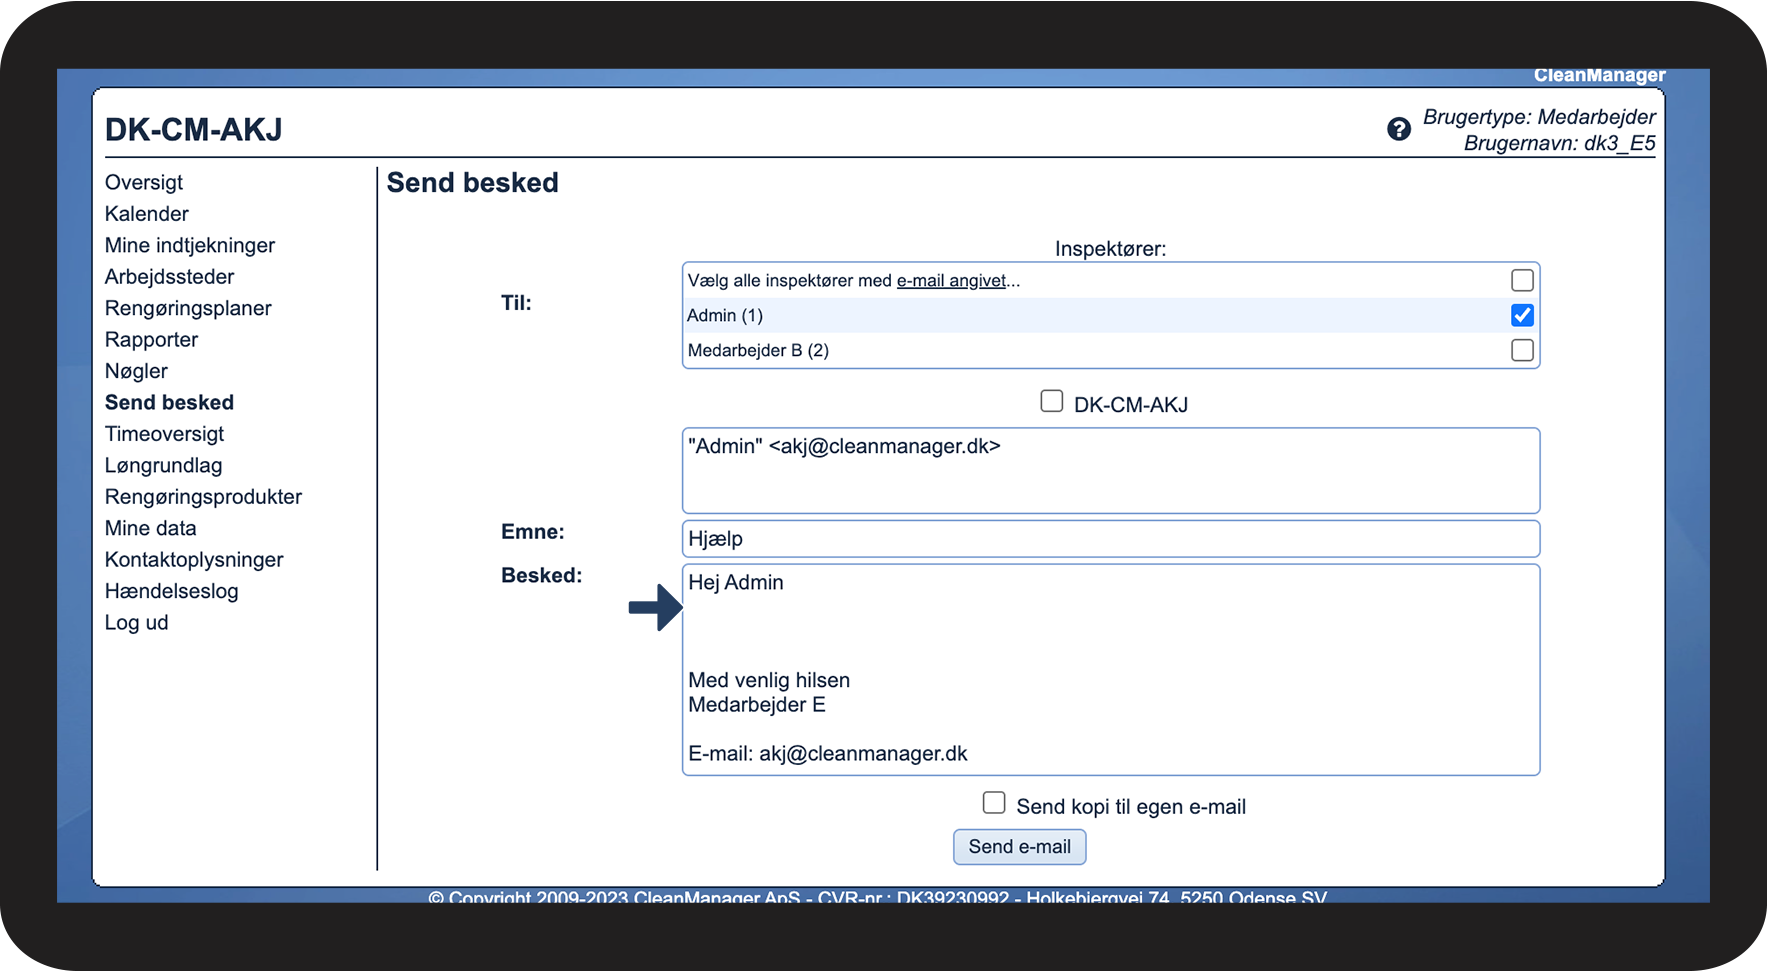Open Rengøringsprodukter page
1767x971 pixels.
(x=203, y=497)
